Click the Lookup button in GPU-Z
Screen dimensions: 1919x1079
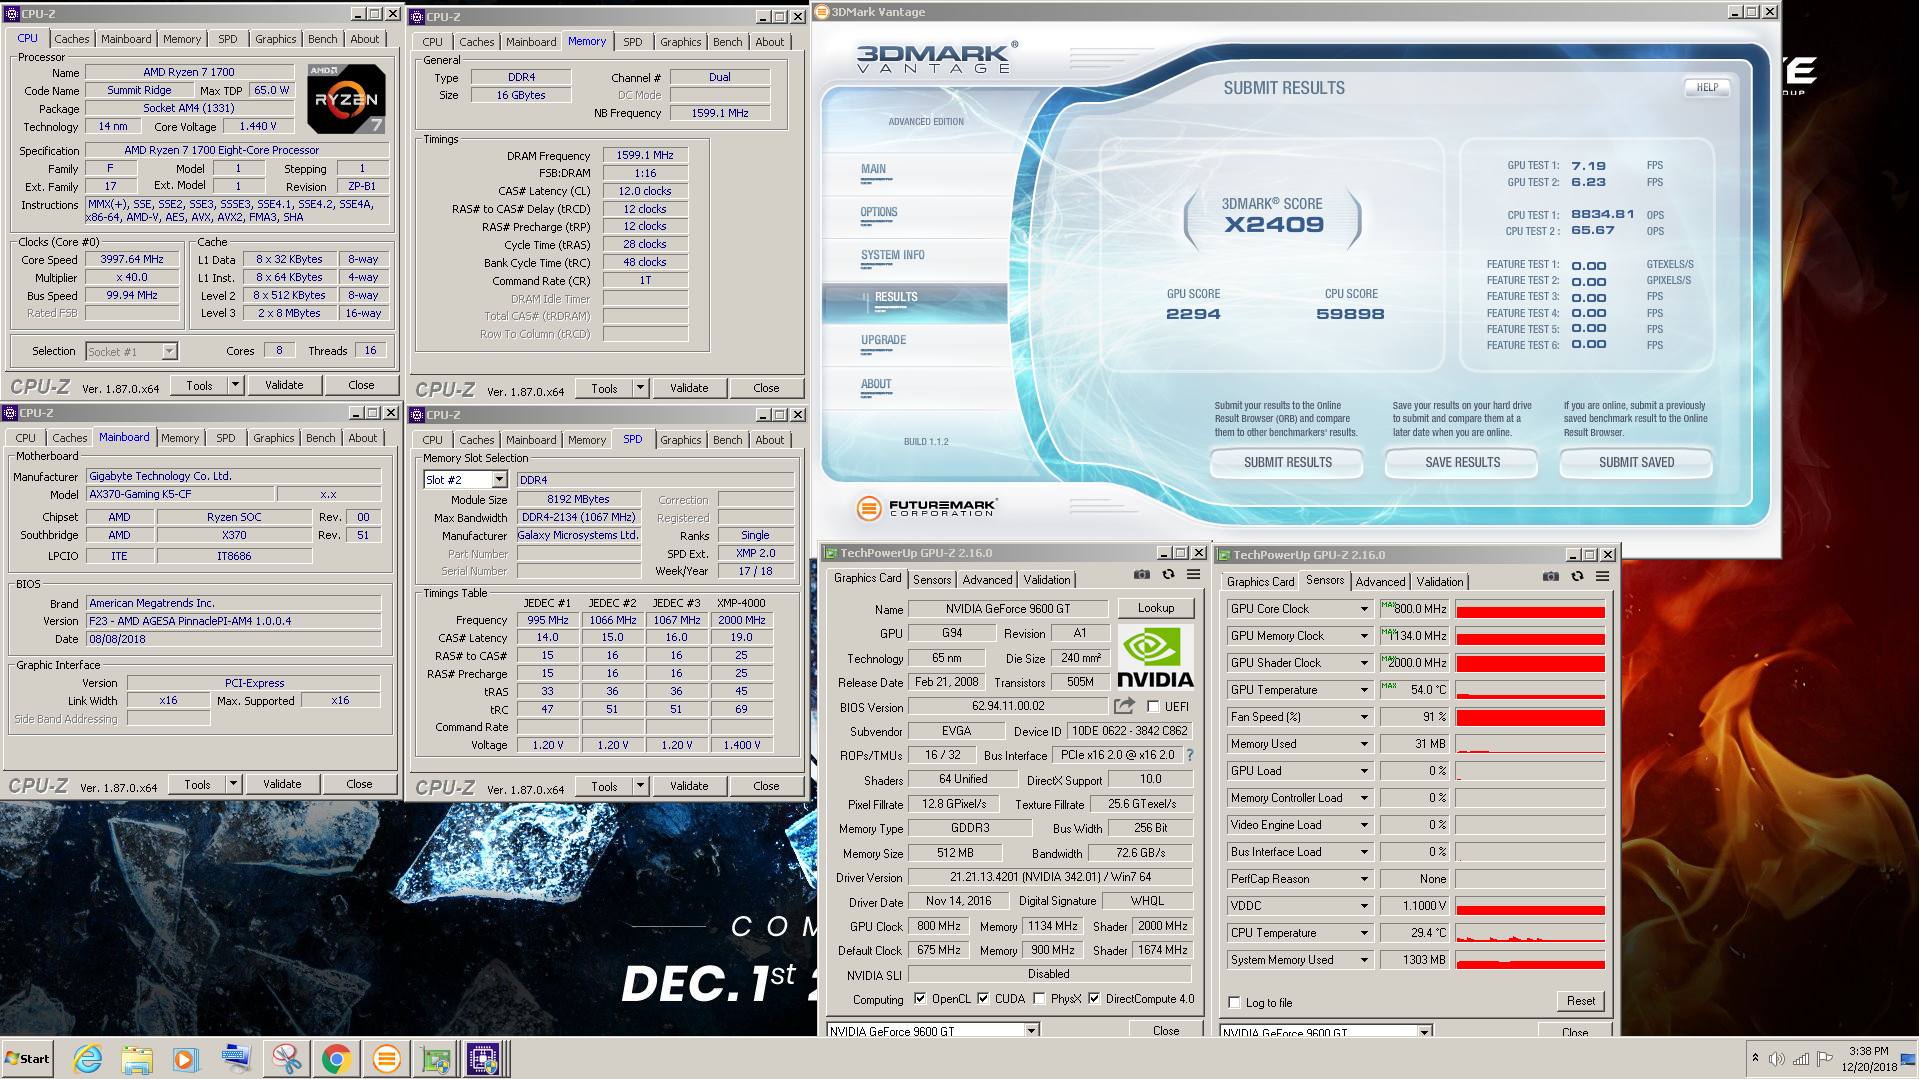coord(1155,608)
